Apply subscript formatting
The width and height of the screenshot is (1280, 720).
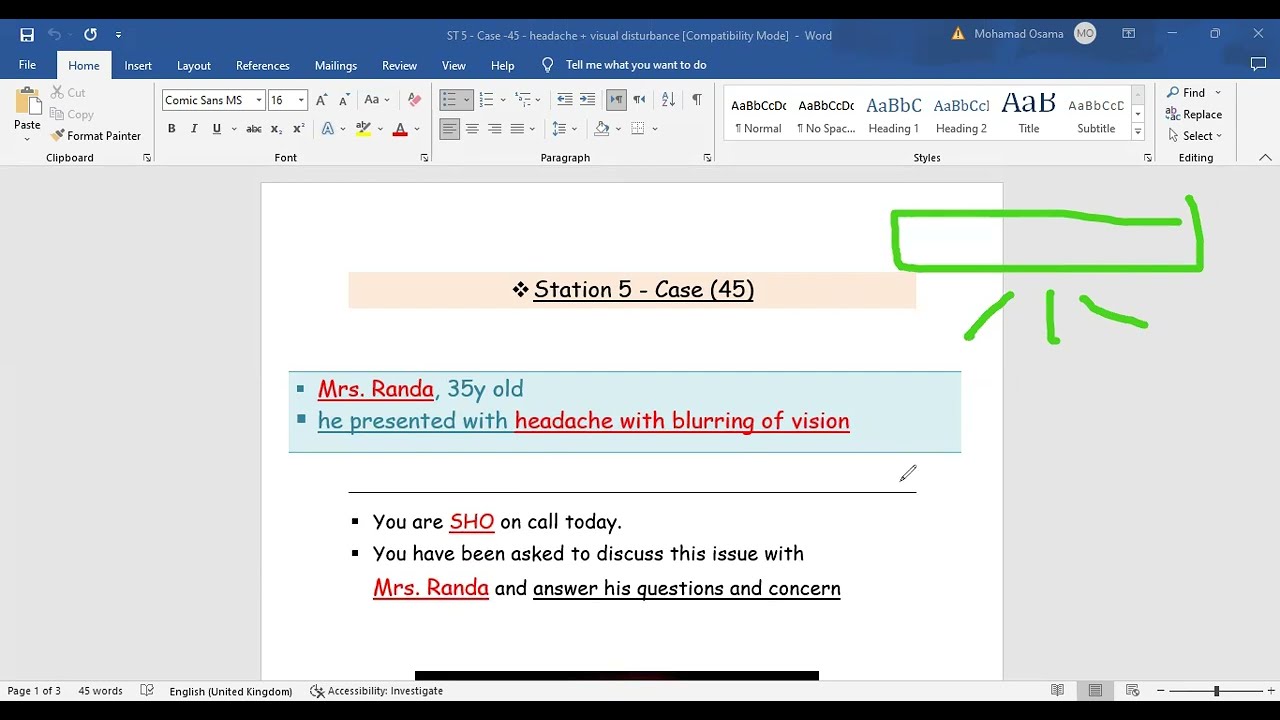tap(276, 129)
